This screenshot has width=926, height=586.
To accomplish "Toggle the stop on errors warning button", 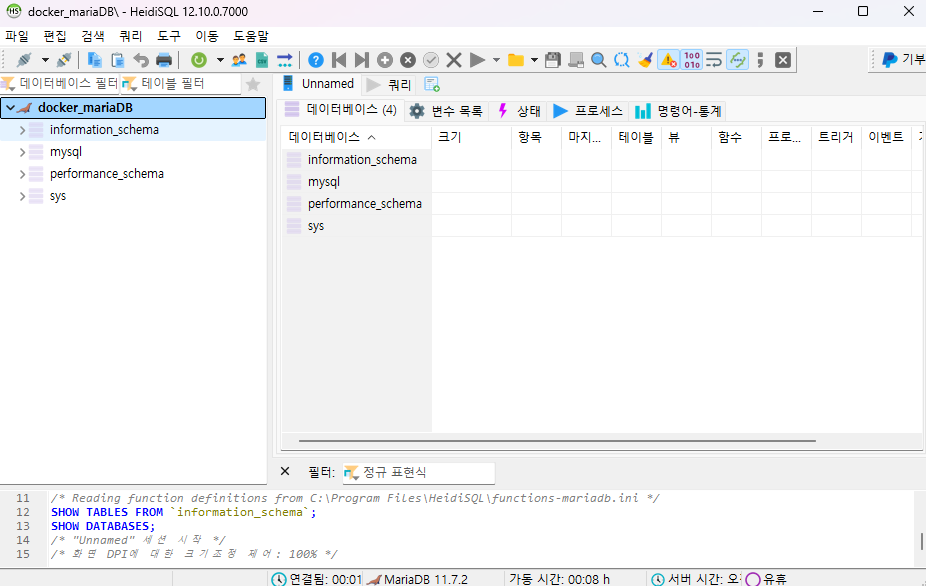I will (668, 60).
